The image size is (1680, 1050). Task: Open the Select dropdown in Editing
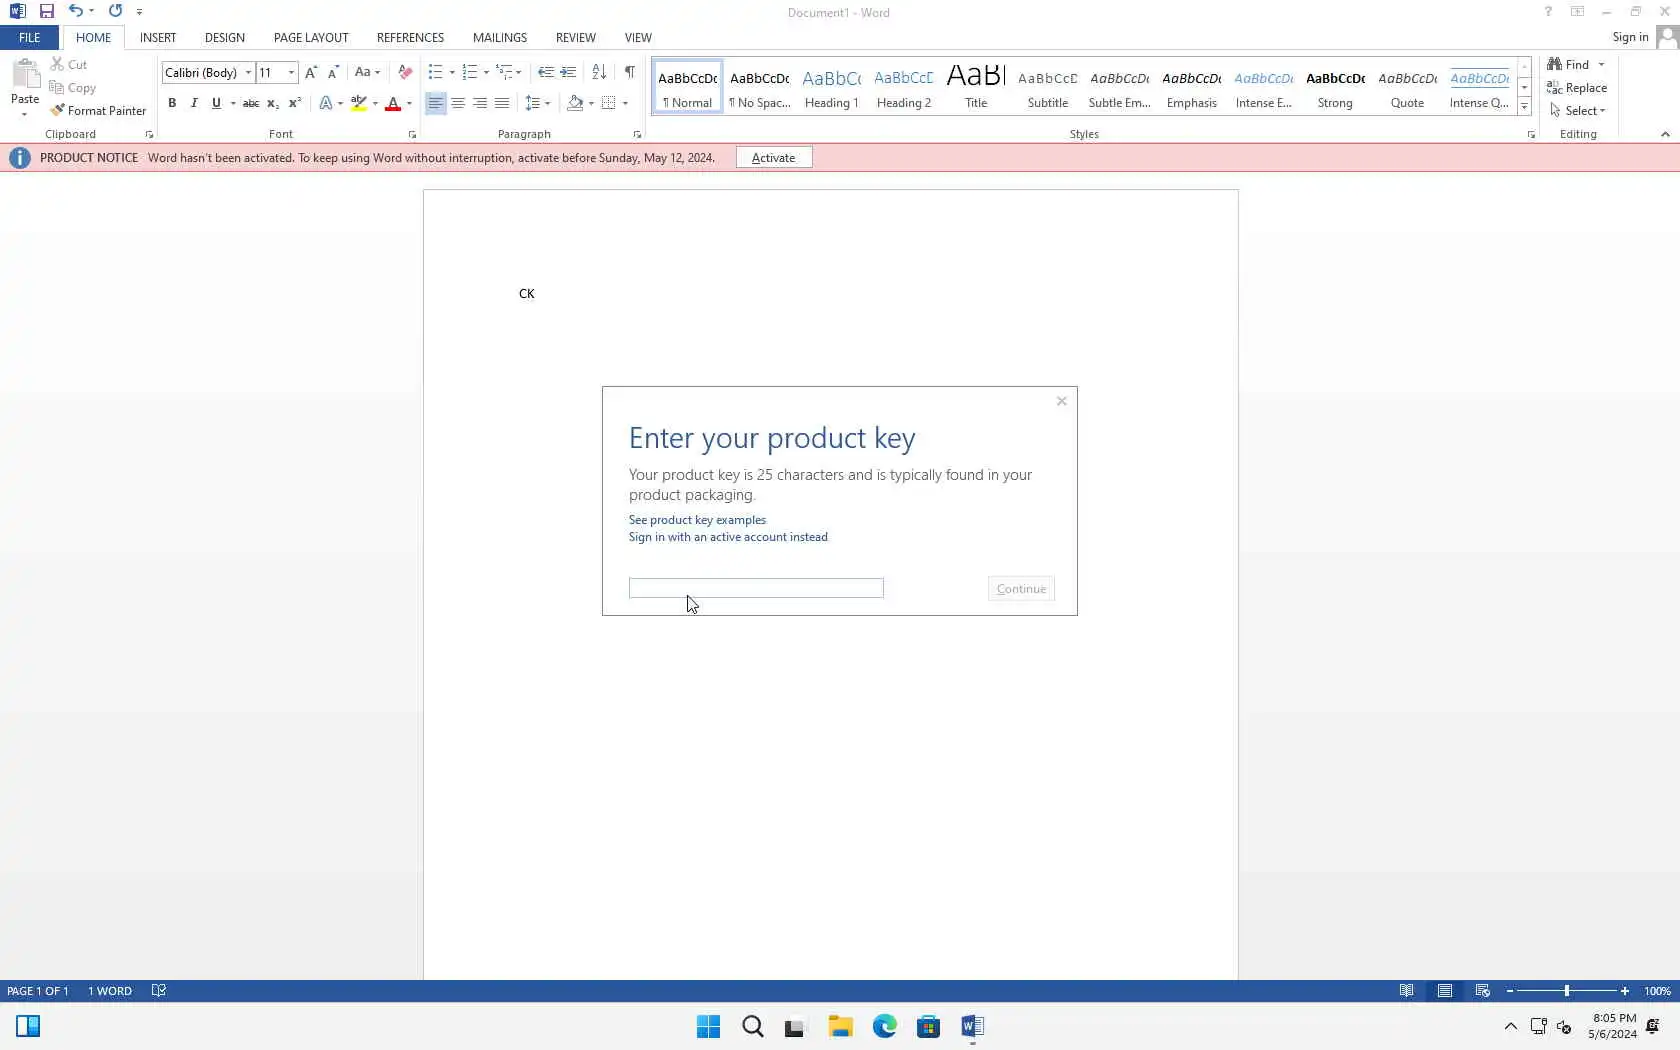tap(1577, 111)
